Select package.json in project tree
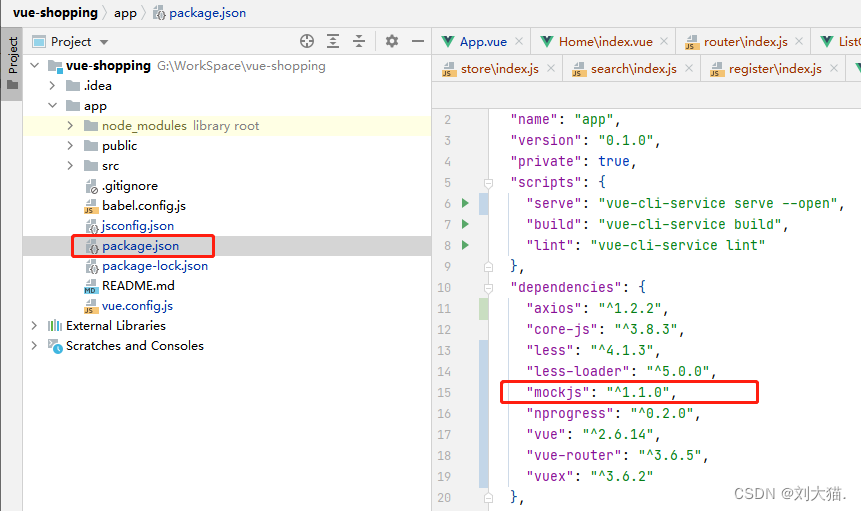The image size is (861, 511). (x=132, y=246)
